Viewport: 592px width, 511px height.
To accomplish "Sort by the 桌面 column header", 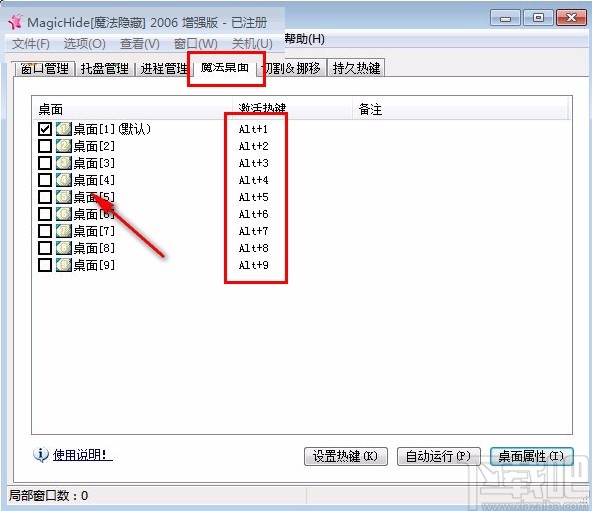I will pyautogui.click(x=132, y=109).
